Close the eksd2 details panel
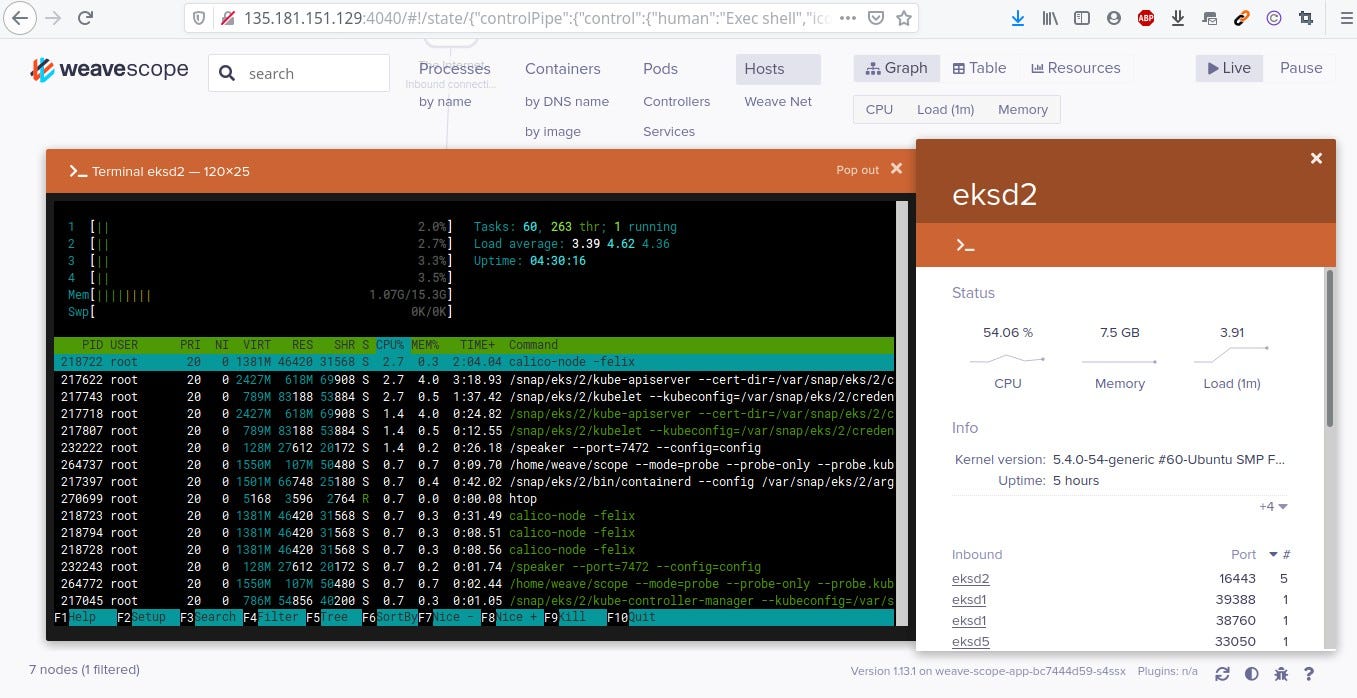Image resolution: width=1357 pixels, height=698 pixels. 1316,158
